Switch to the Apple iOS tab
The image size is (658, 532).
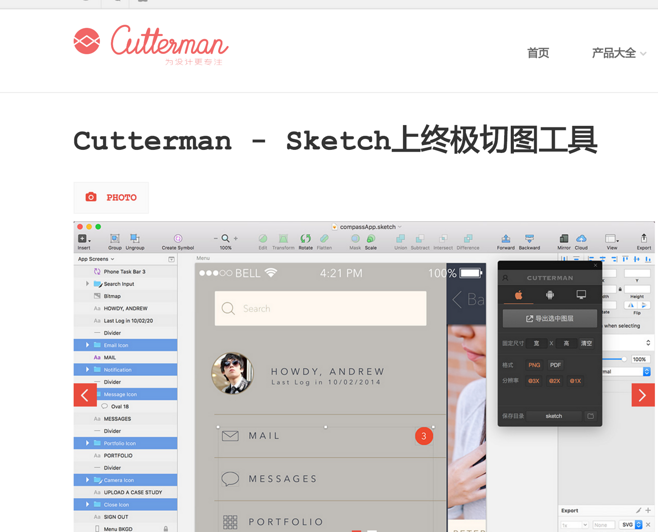coord(519,295)
